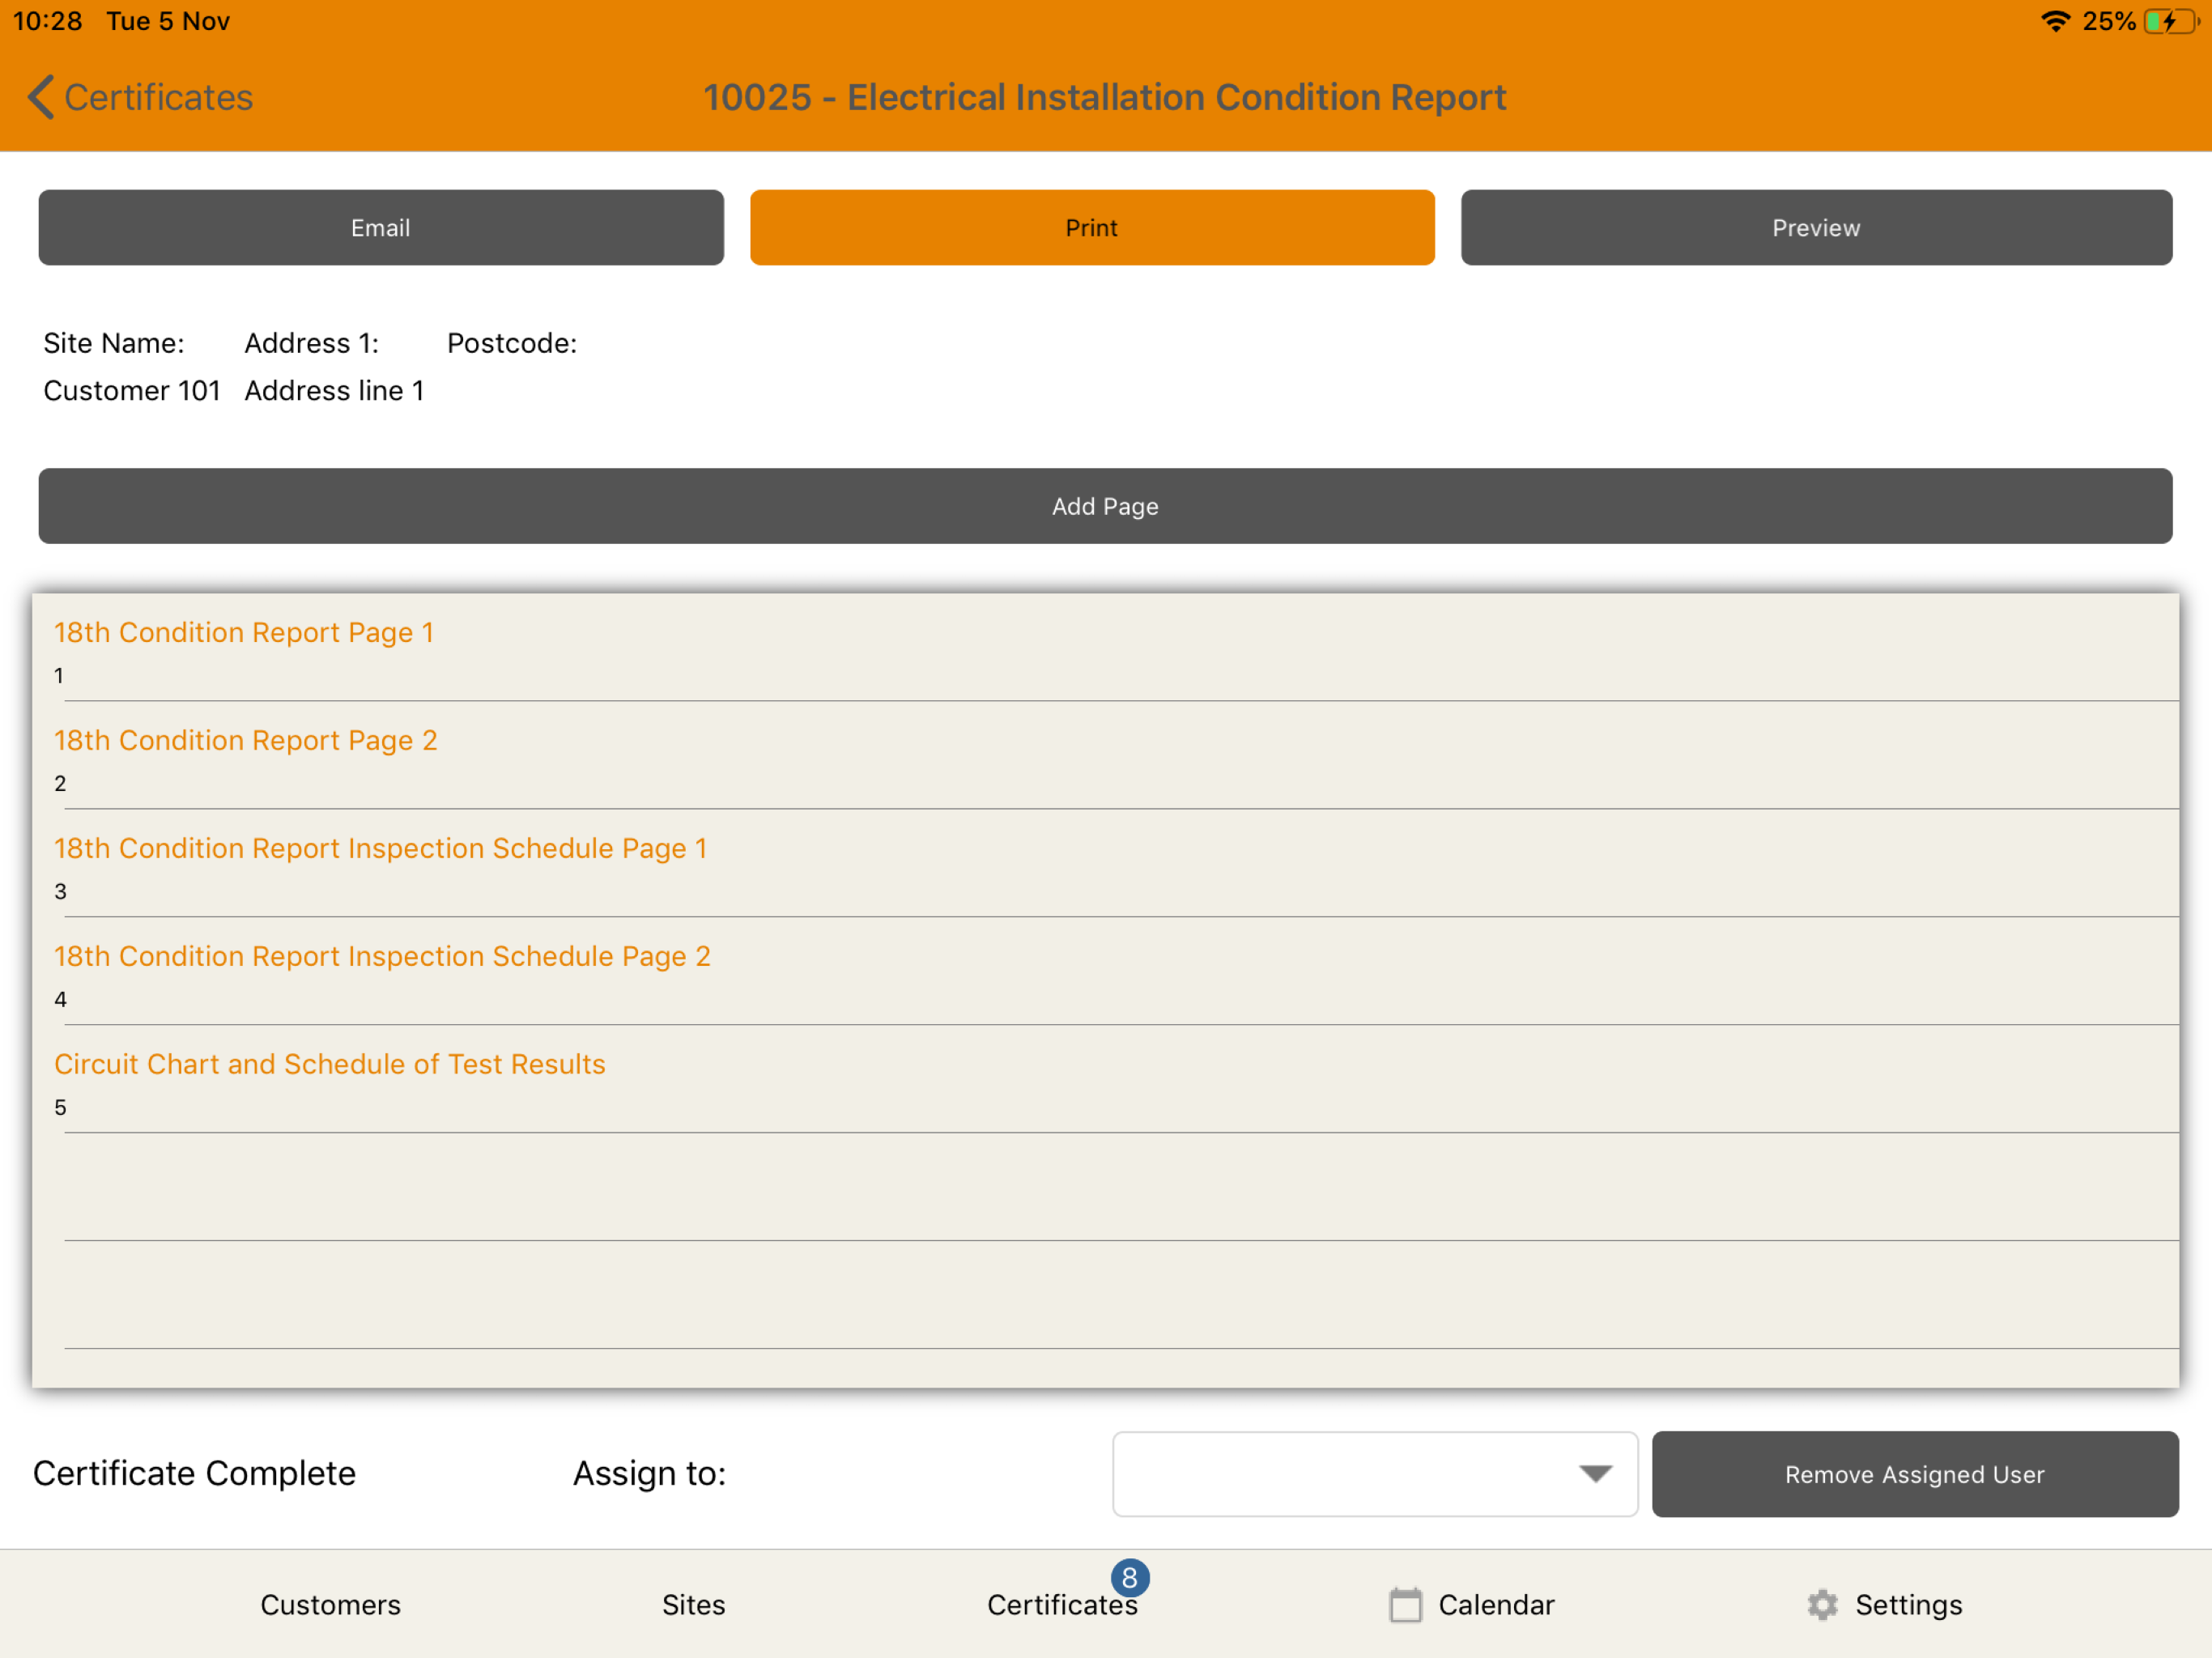Tap the Certificate Complete label
Image resolution: width=2212 pixels, height=1658 pixels.
(x=195, y=1473)
